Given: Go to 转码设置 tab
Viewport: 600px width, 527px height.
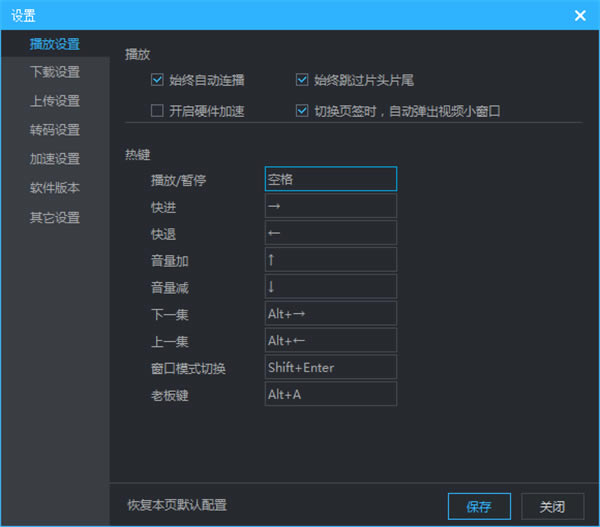Looking at the screenshot, I should tap(55, 130).
